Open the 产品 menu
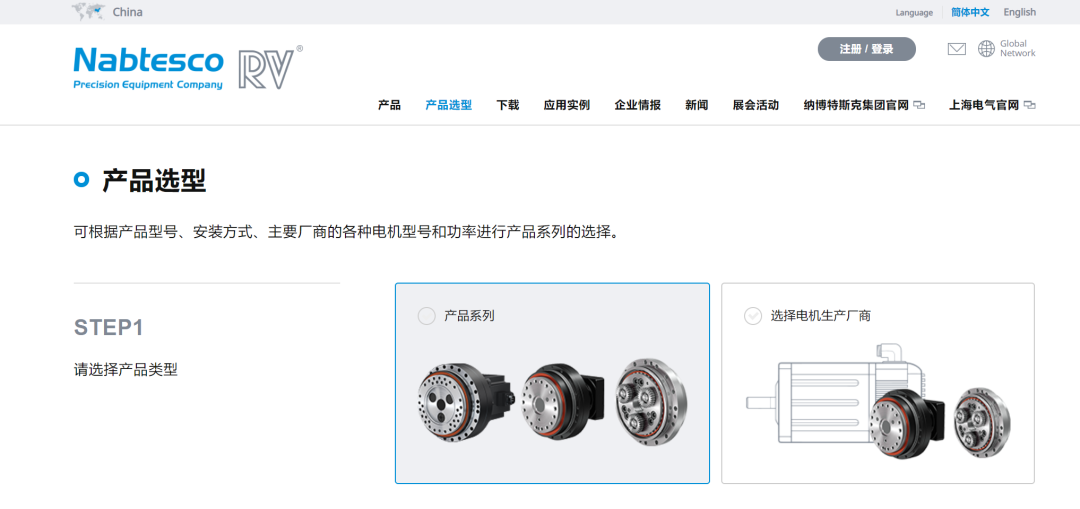 (x=389, y=105)
